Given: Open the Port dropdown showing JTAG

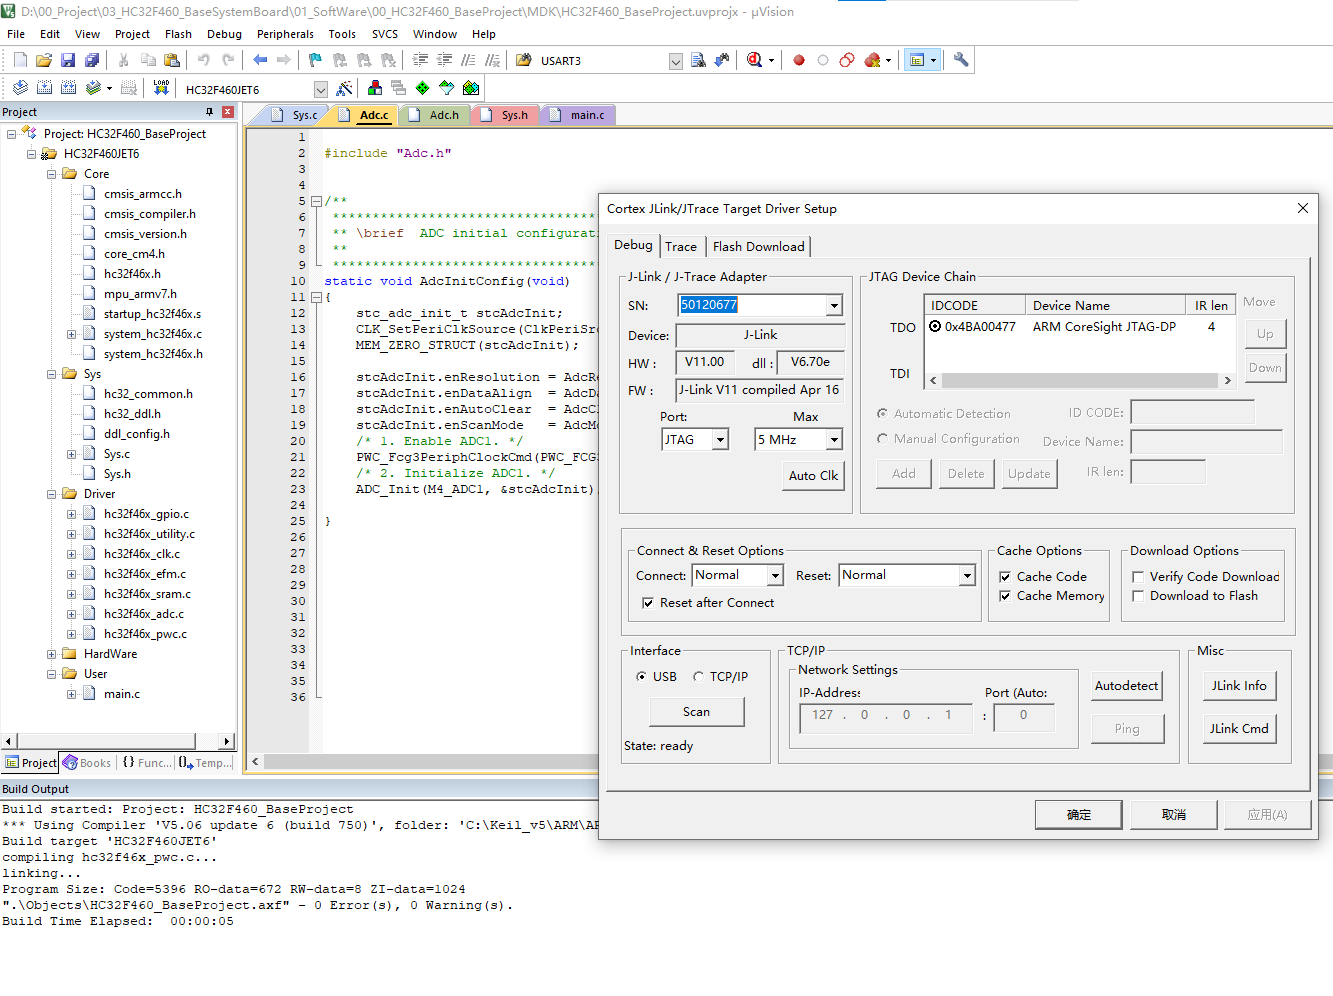Looking at the screenshot, I should [x=719, y=440].
